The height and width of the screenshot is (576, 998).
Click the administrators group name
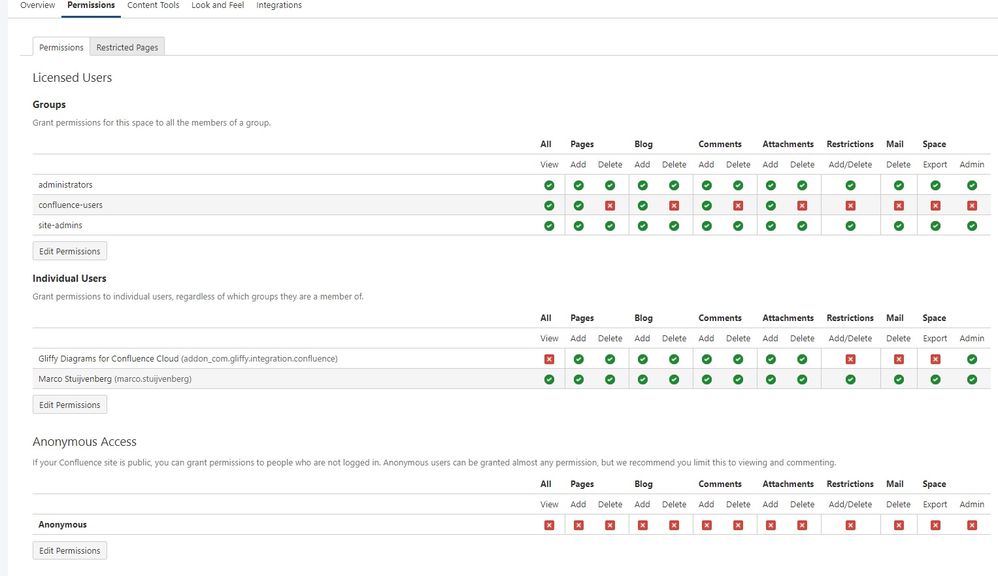tap(65, 185)
